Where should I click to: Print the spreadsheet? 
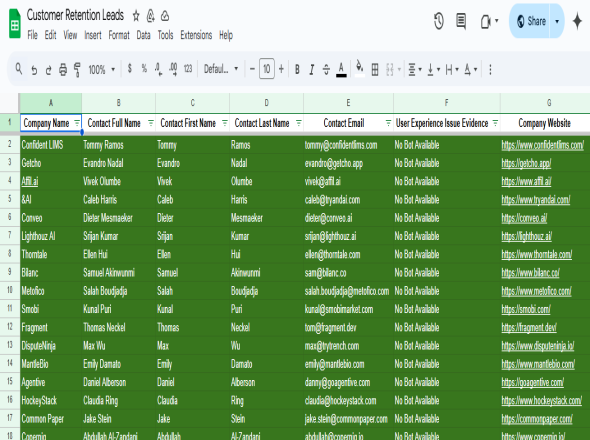coord(63,70)
